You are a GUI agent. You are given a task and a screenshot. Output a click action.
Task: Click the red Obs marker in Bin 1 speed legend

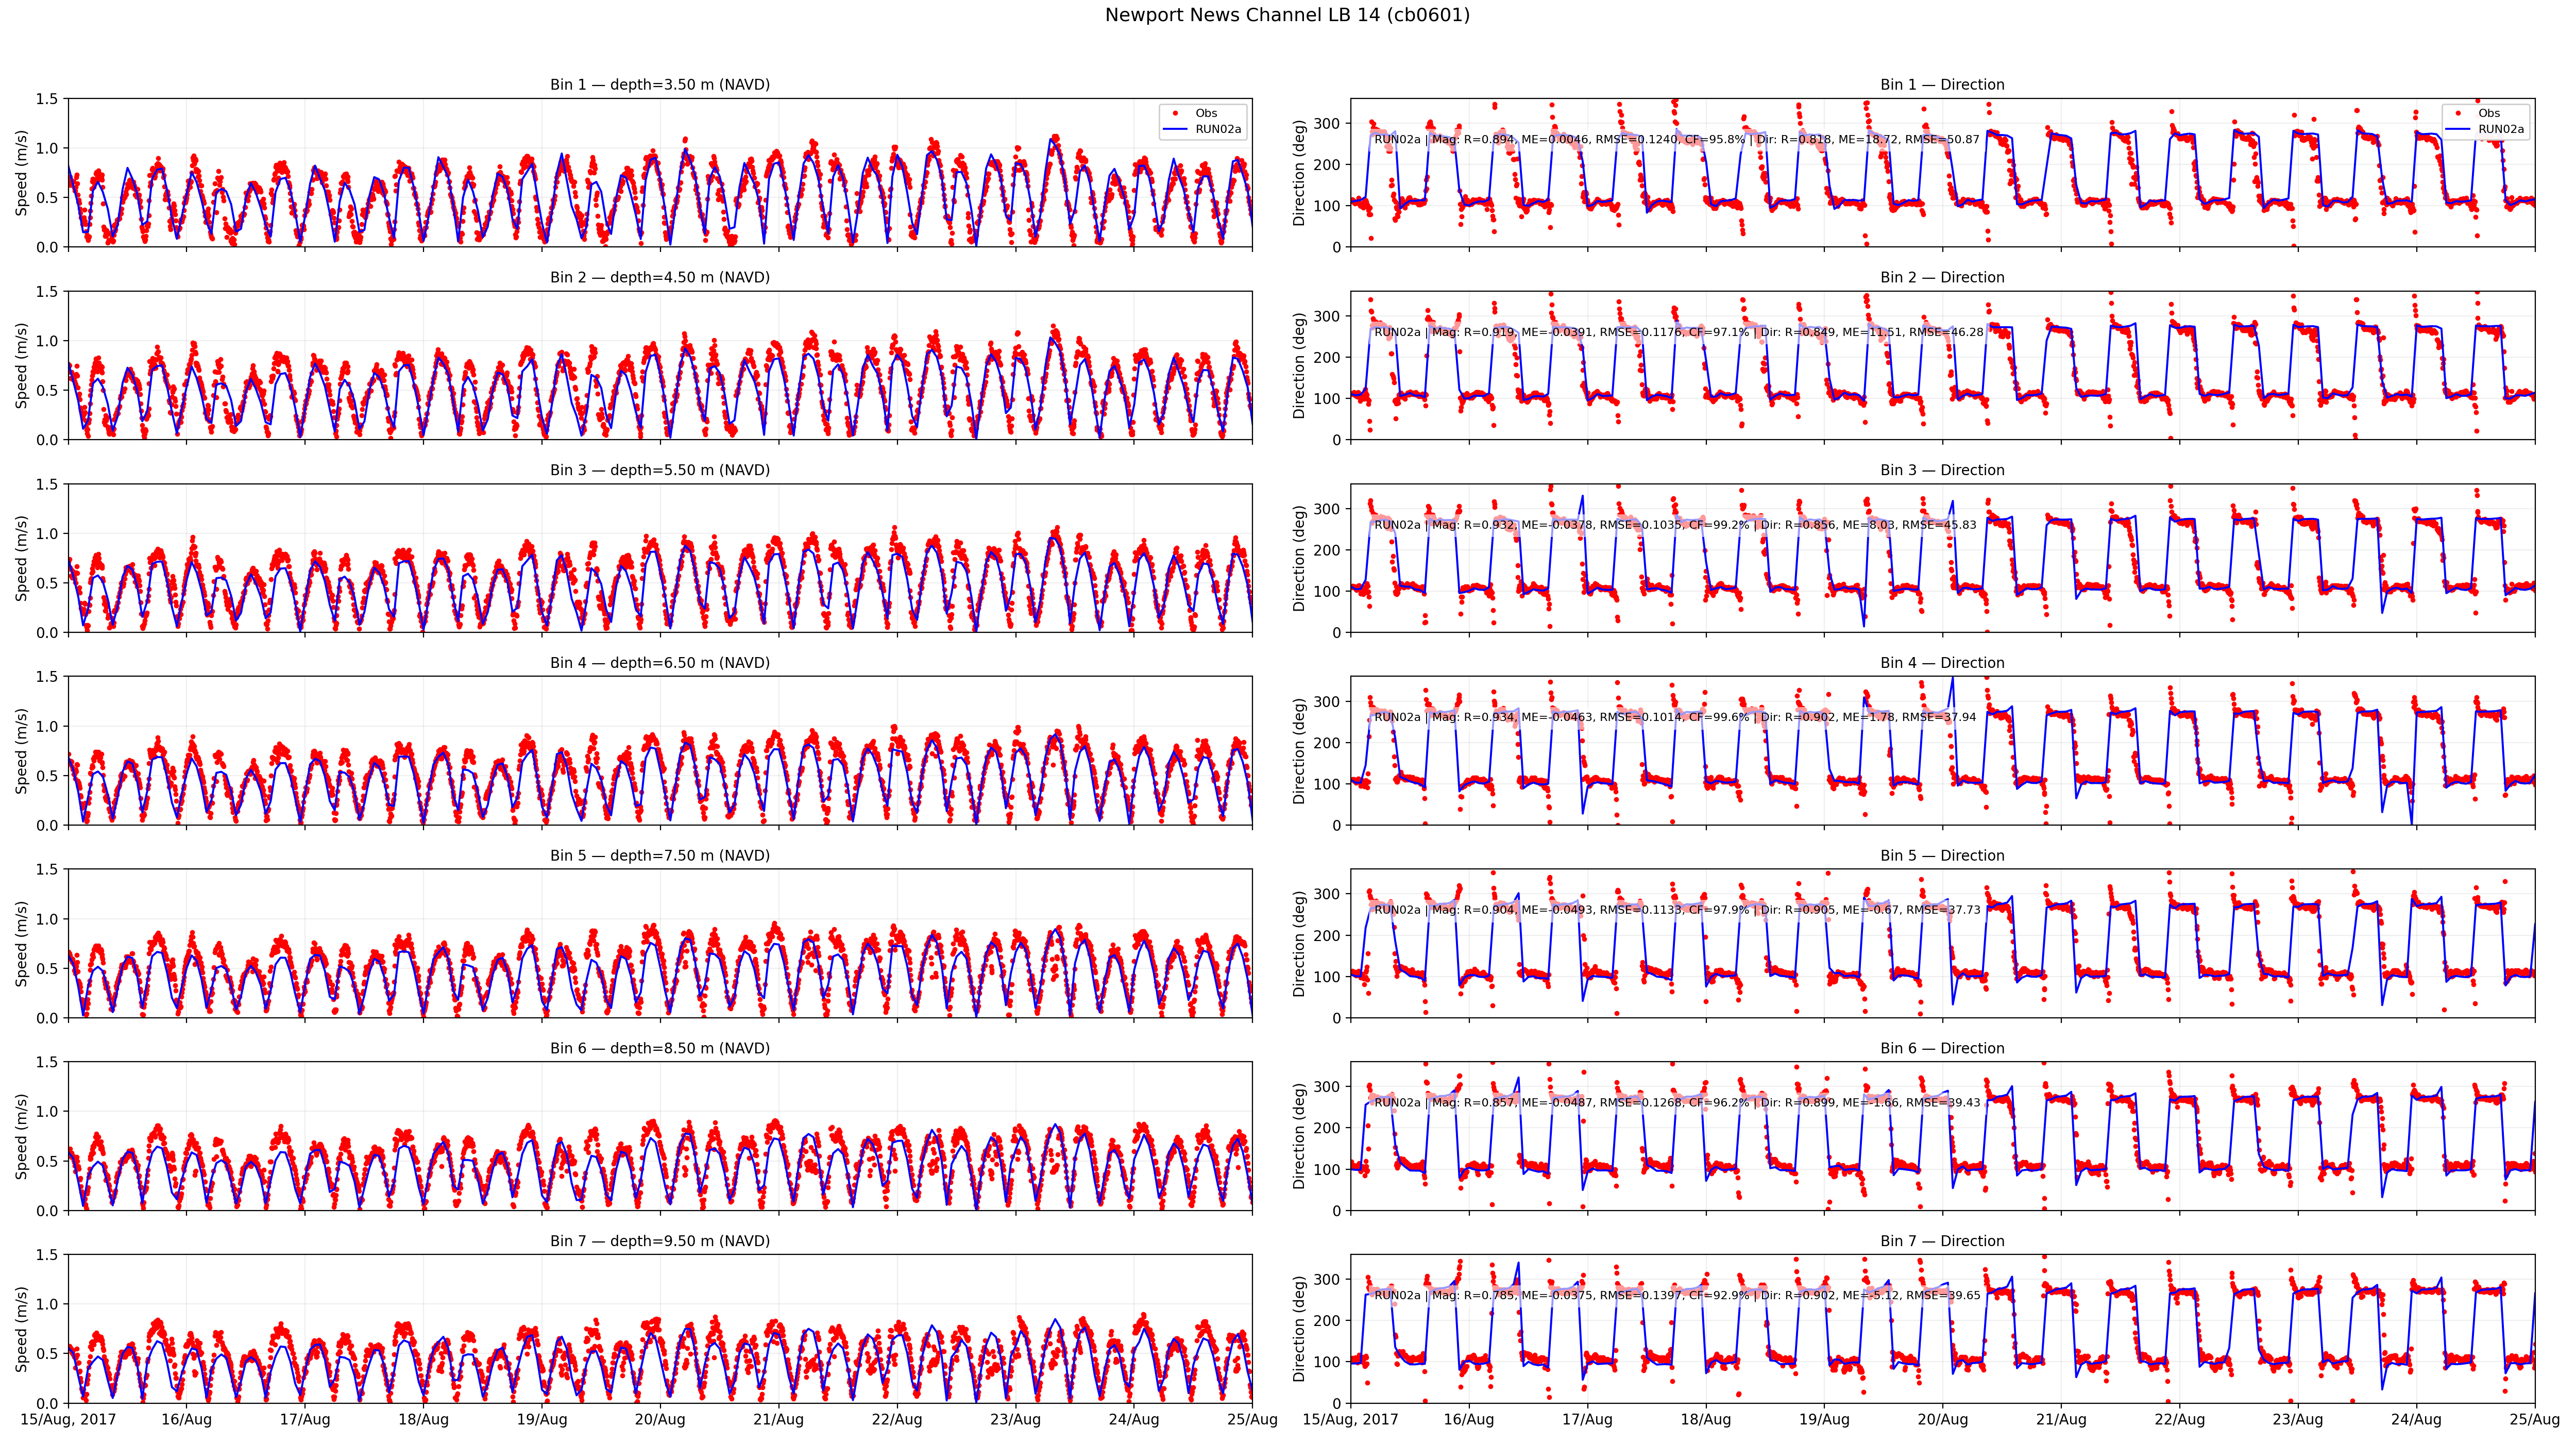1176,113
